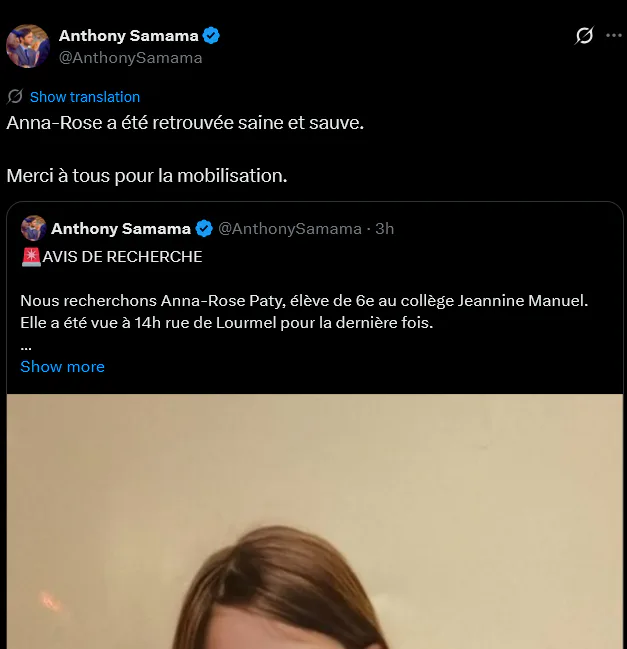627x649 pixels.
Task: Click the blue verified badge beside the top name
Action: click(x=211, y=36)
